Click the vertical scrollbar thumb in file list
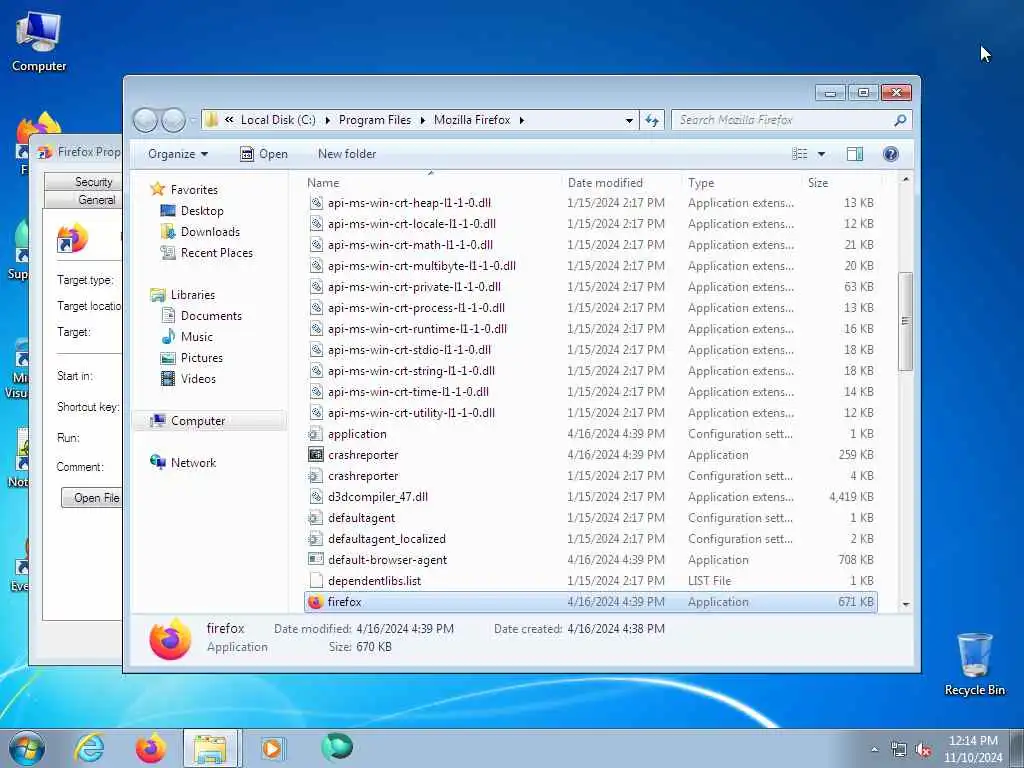The height and width of the screenshot is (768, 1024). coord(906,321)
